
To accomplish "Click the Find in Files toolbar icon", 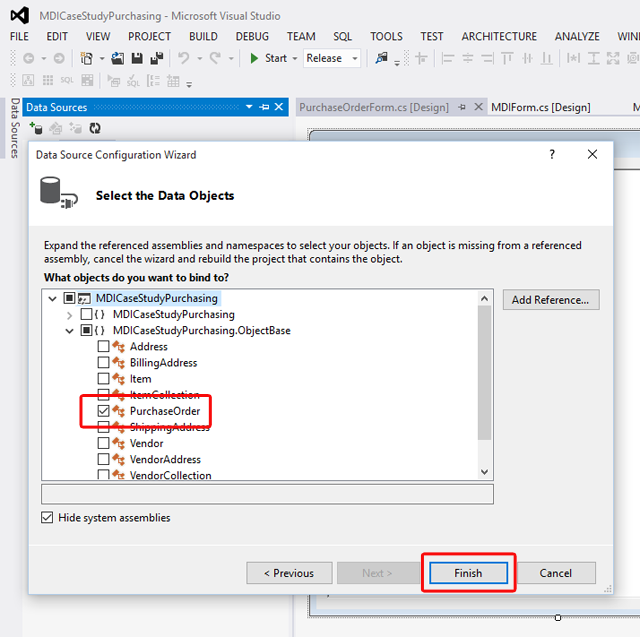I will click(382, 58).
